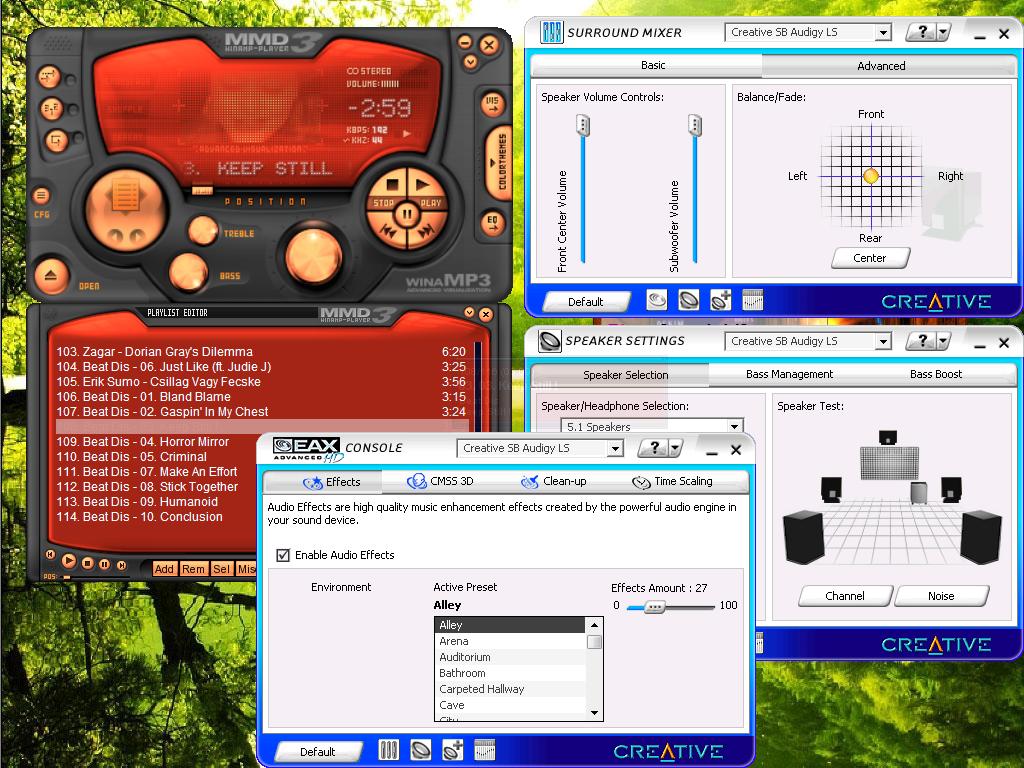Open graphic equalizer icon in Surround Mixer toolbar

[x=752, y=300]
